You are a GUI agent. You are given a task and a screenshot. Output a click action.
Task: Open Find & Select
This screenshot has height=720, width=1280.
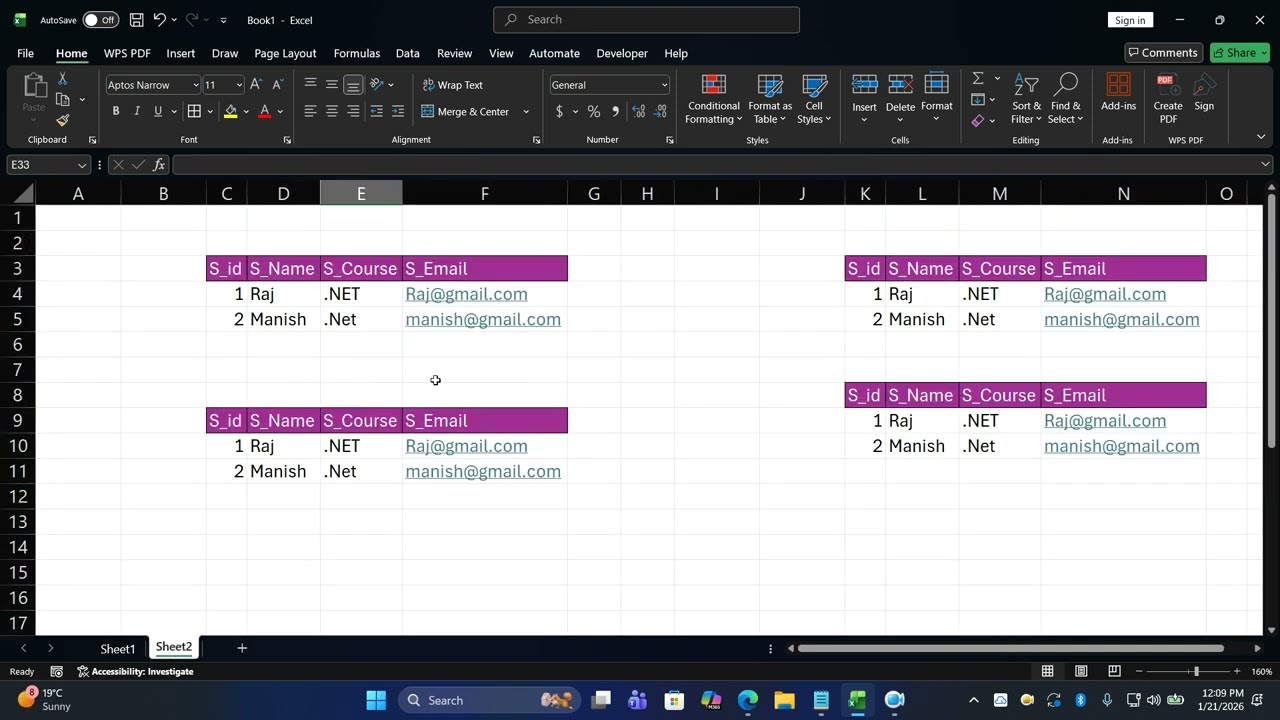point(1065,99)
